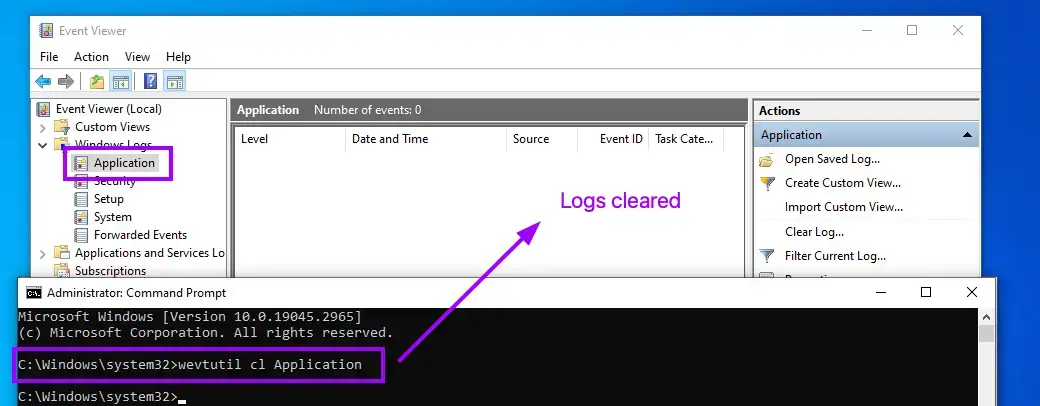Close the Event Viewer window
The width and height of the screenshot is (1040, 406).
pos(958,31)
